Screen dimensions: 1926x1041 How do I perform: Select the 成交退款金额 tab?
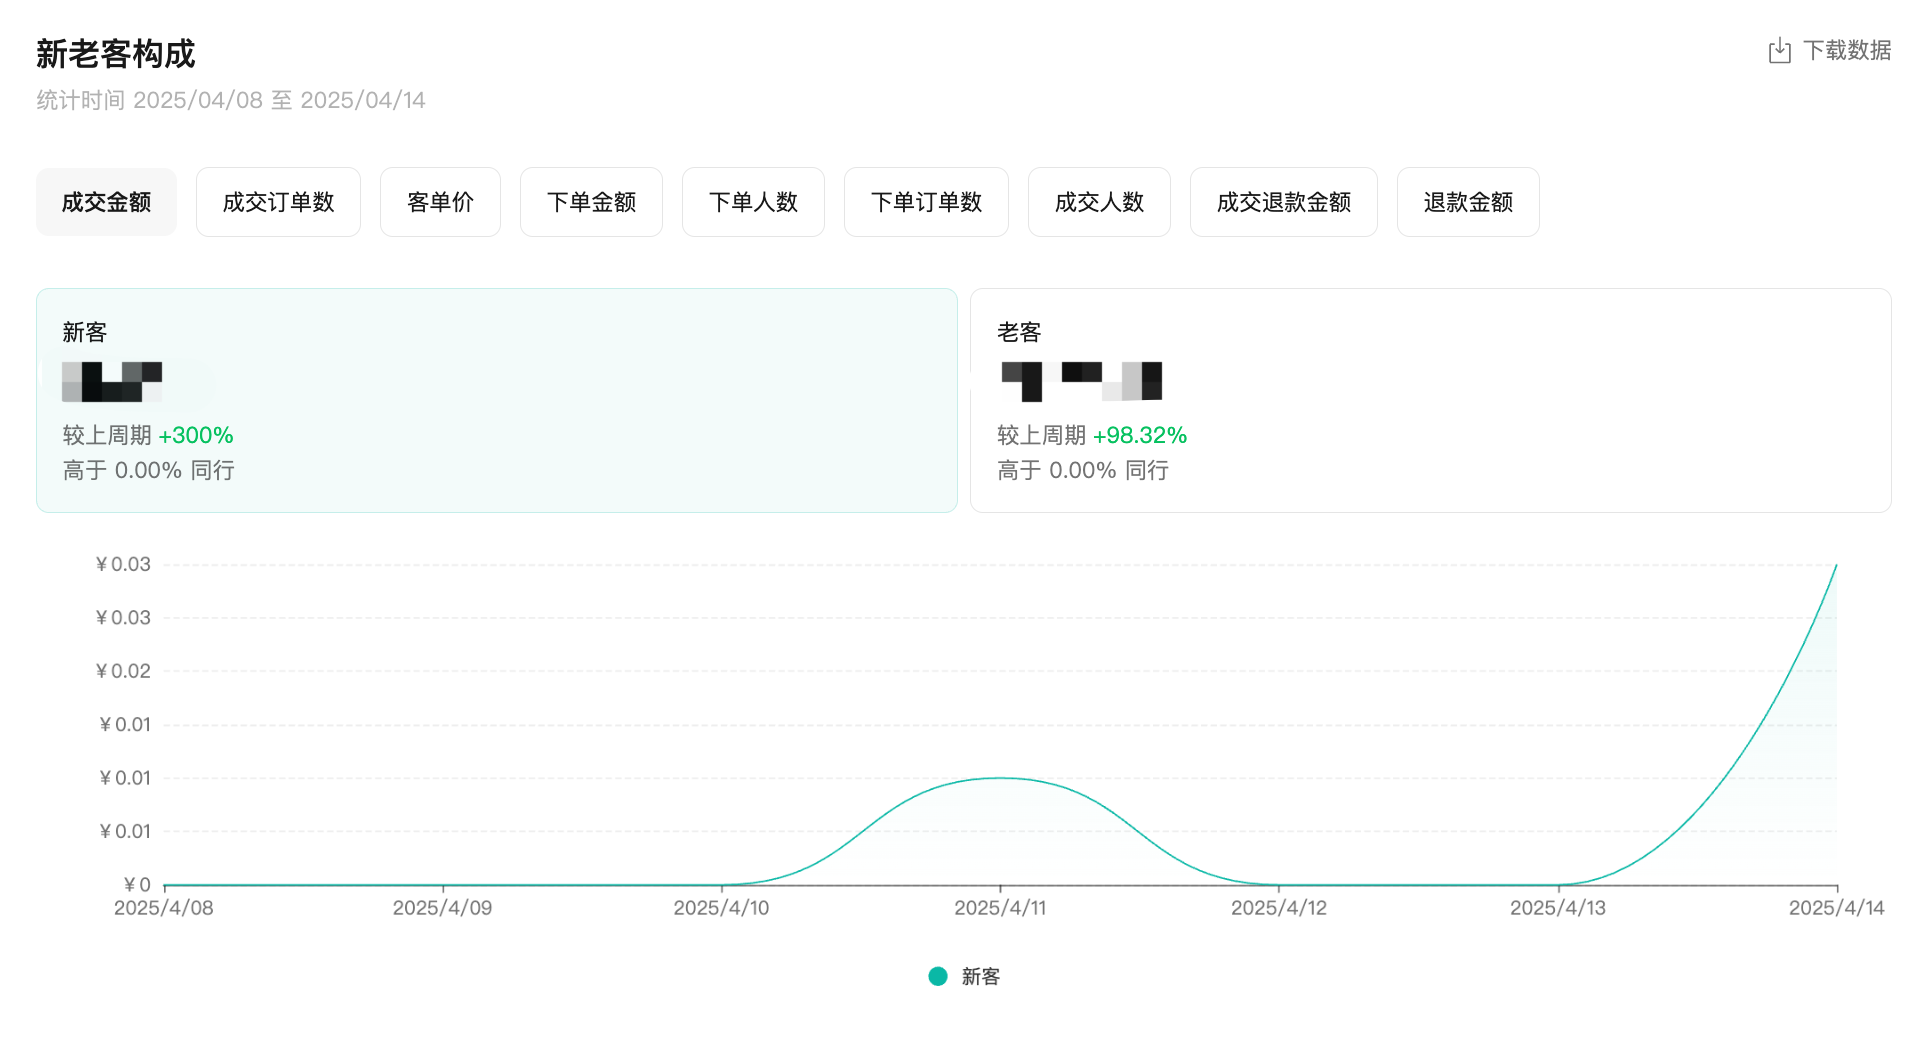pyautogui.click(x=1283, y=202)
